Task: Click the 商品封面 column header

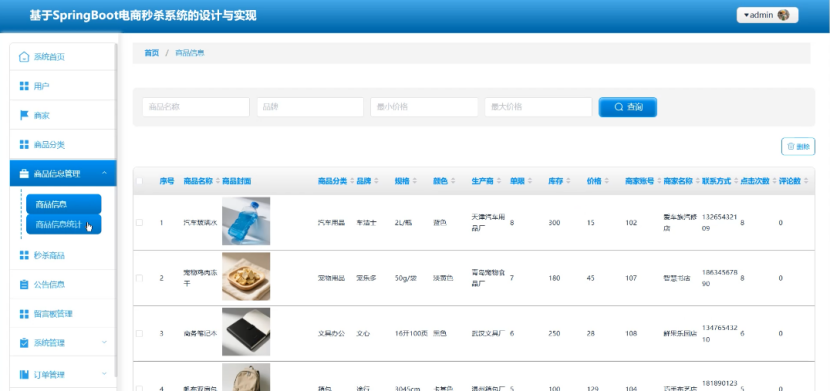Action: pyautogui.click(x=236, y=181)
